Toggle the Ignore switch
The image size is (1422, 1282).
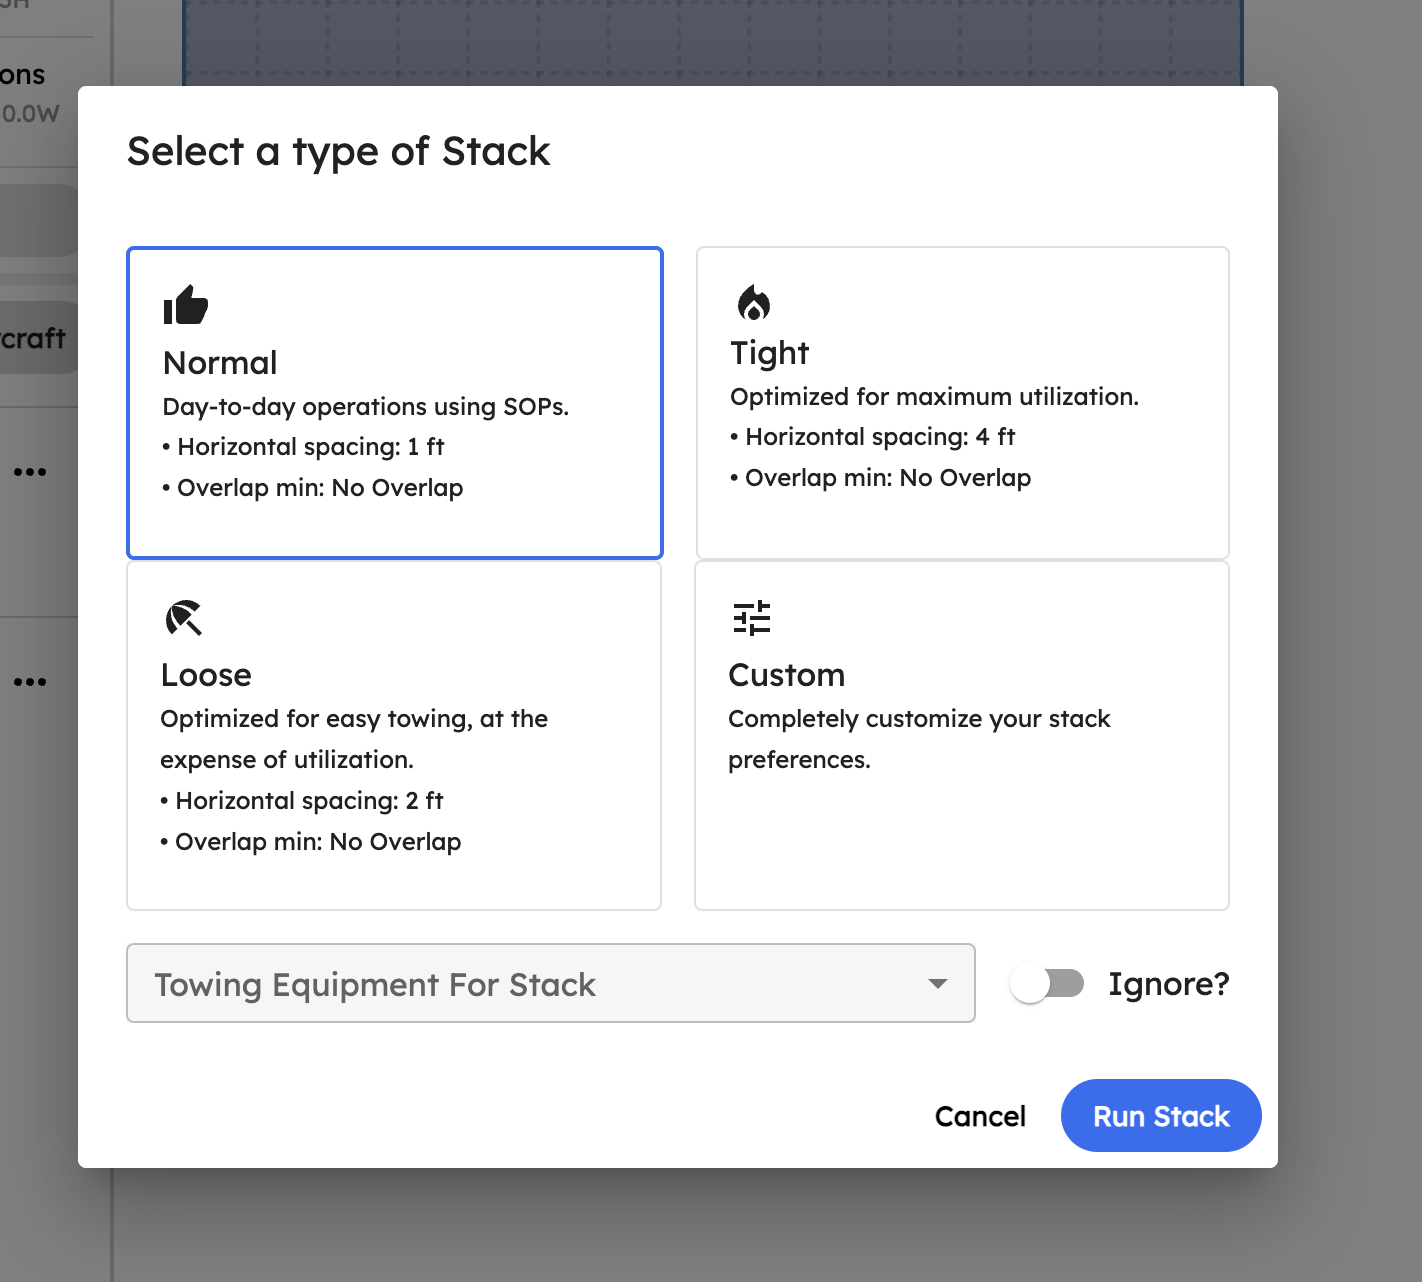point(1047,984)
